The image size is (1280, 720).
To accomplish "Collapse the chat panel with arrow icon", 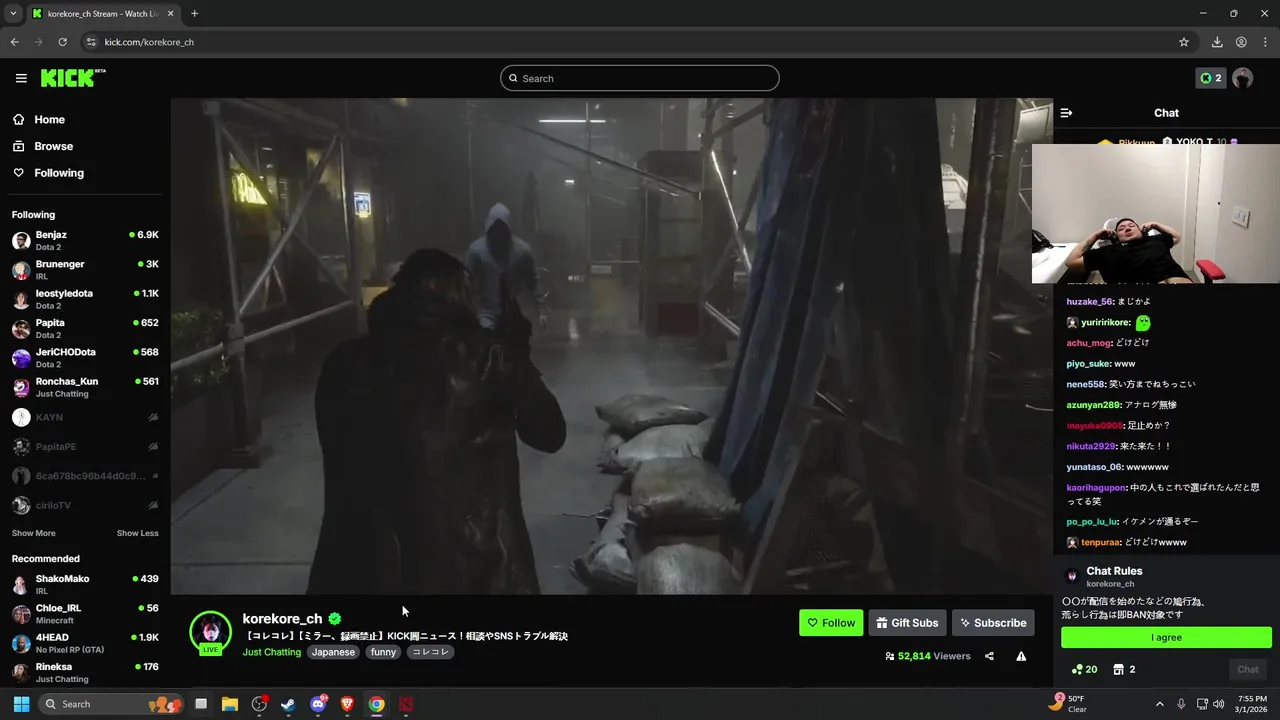I will point(1066,113).
